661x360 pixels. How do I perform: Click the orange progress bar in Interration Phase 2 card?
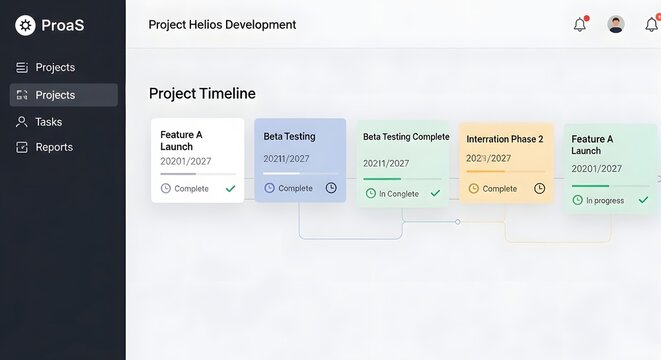[505, 172]
